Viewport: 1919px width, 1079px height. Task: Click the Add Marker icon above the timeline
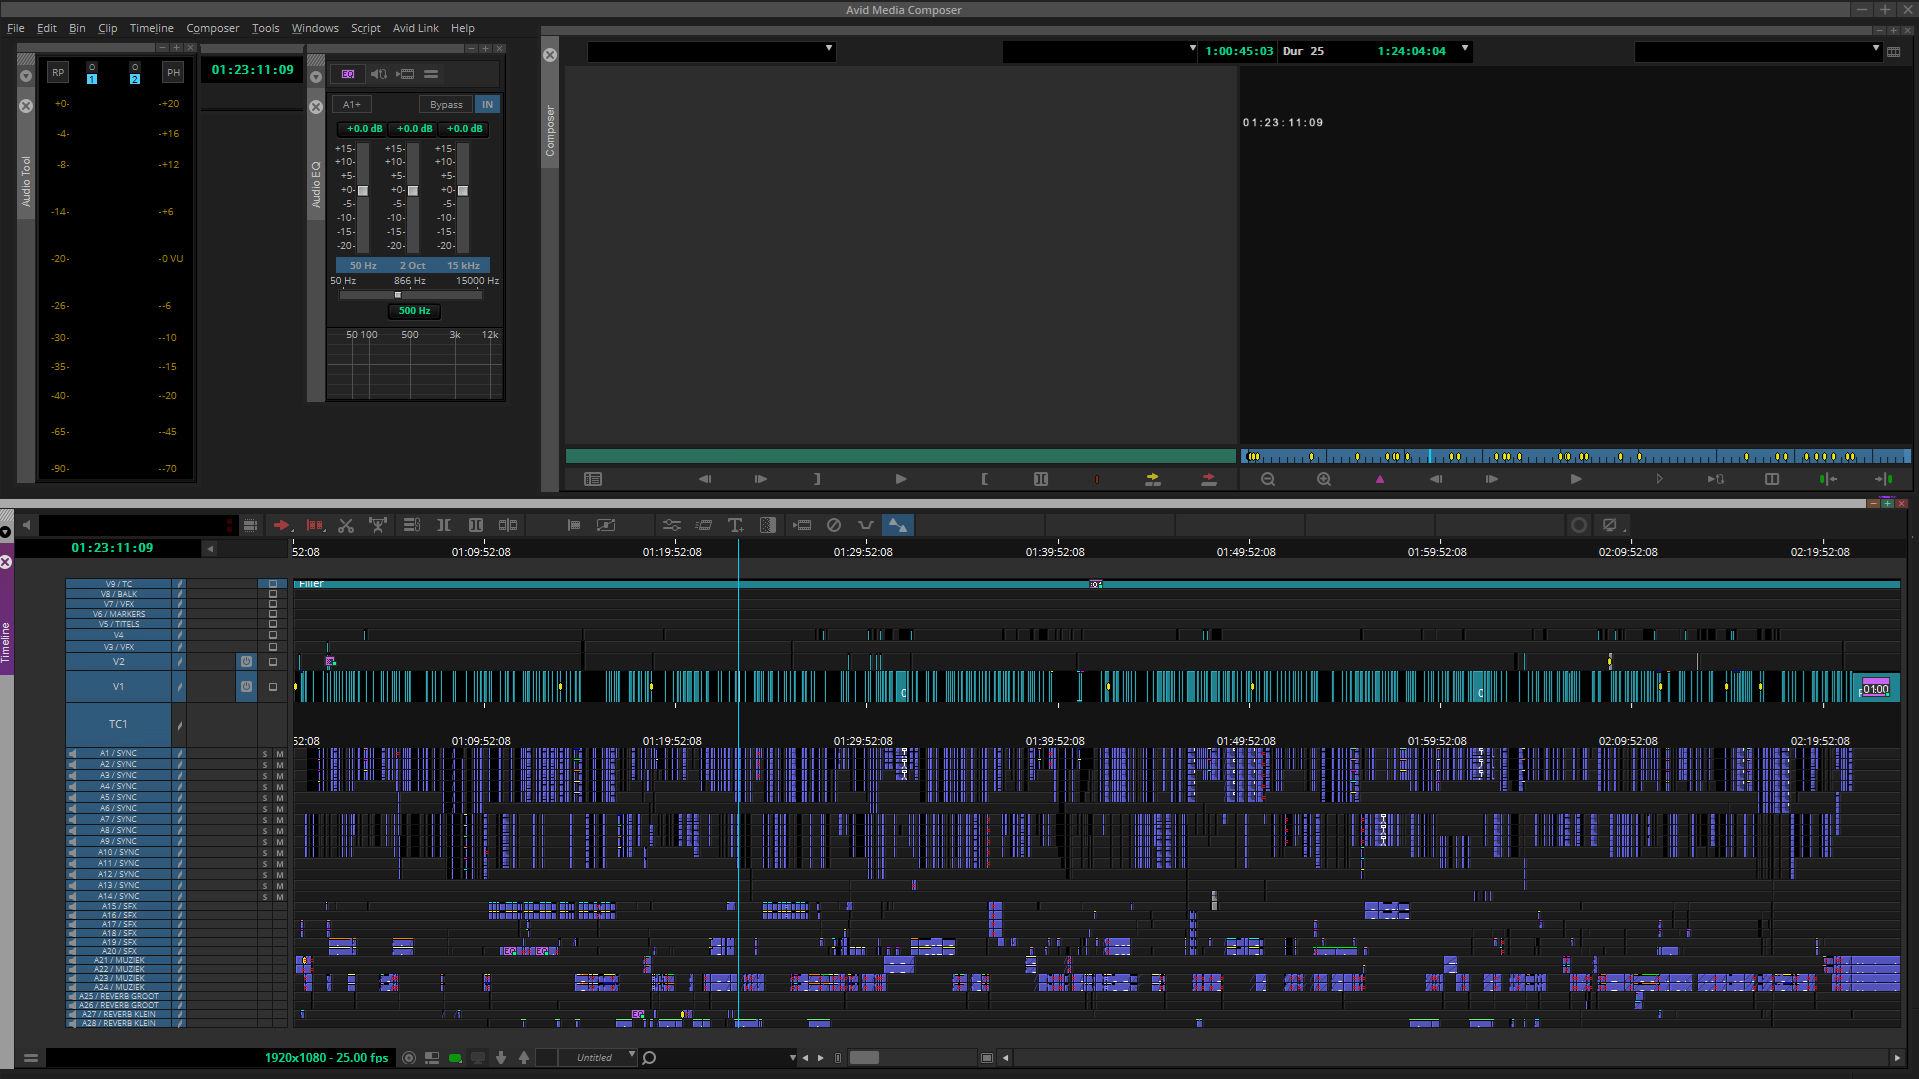pyautogui.click(x=1380, y=479)
